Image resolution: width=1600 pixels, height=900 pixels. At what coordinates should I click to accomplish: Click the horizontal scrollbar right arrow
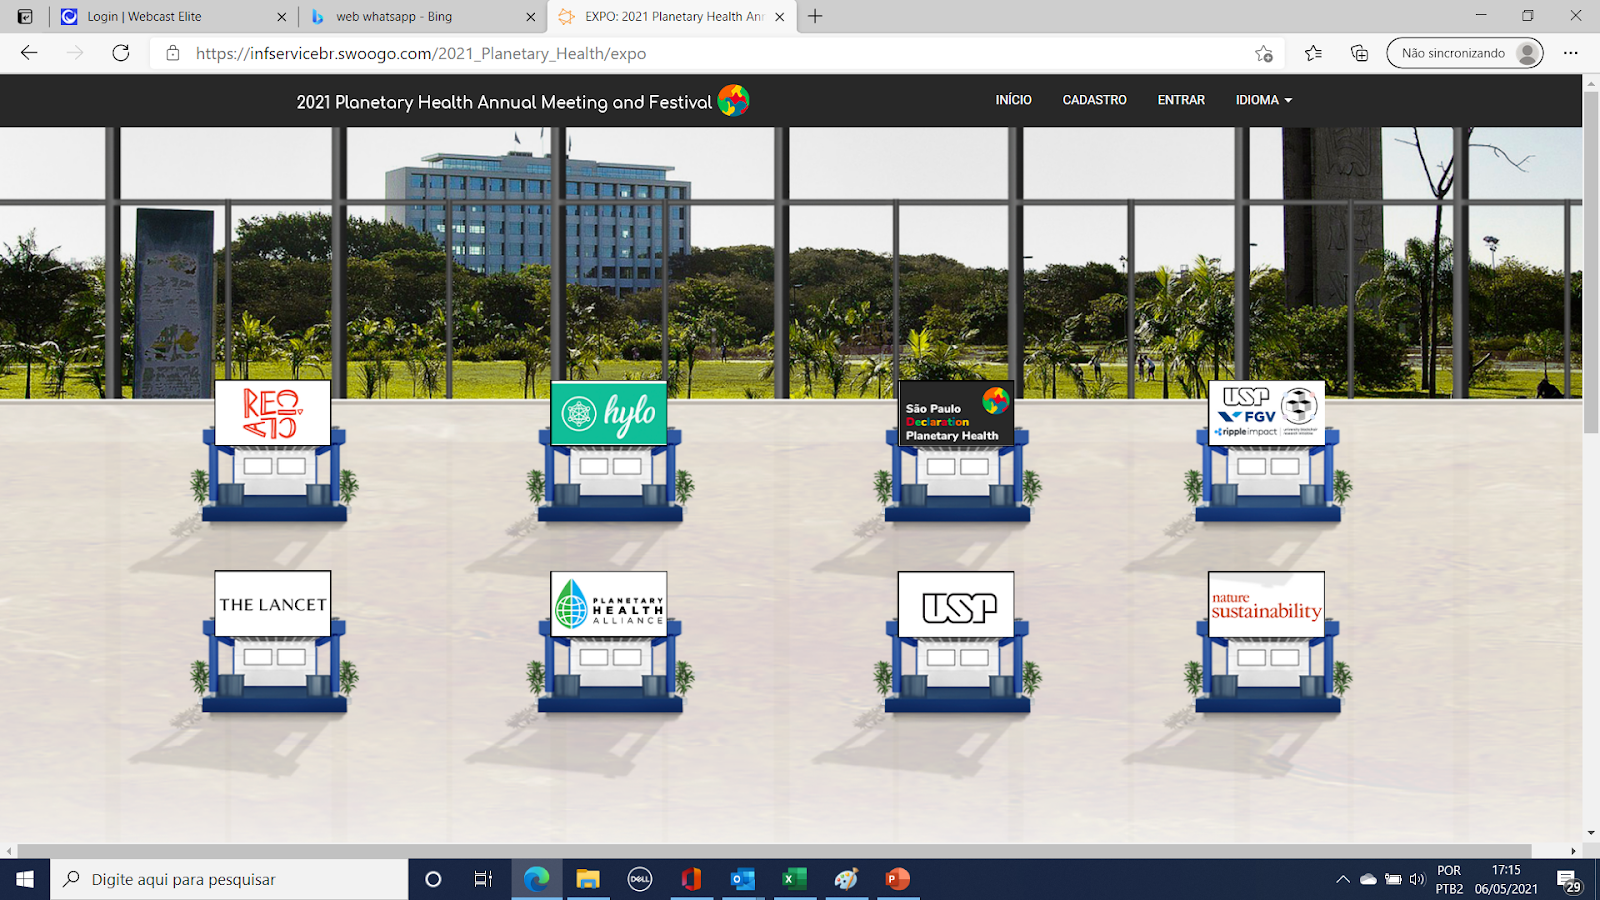[x=1573, y=851]
